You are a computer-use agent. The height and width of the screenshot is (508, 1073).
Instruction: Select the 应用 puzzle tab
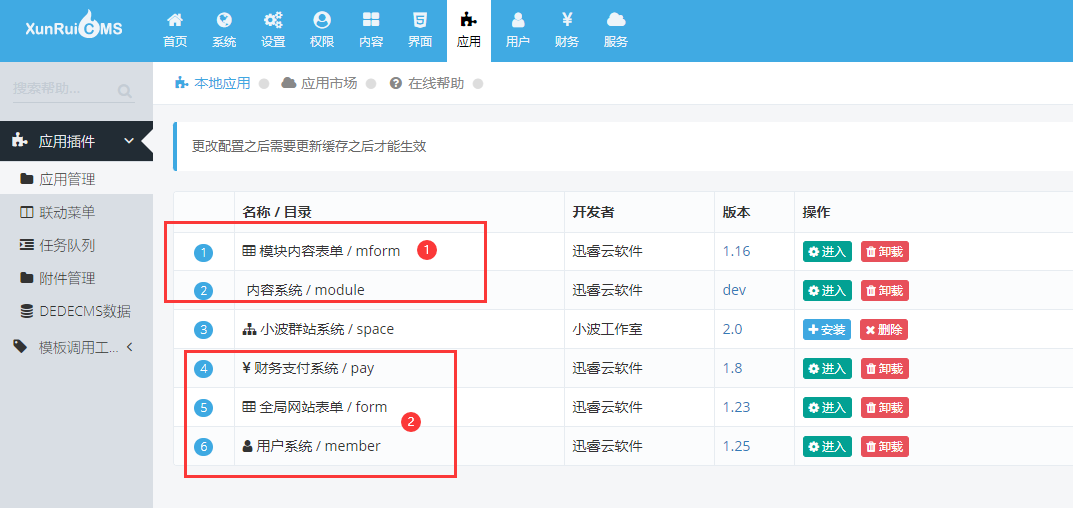click(469, 31)
